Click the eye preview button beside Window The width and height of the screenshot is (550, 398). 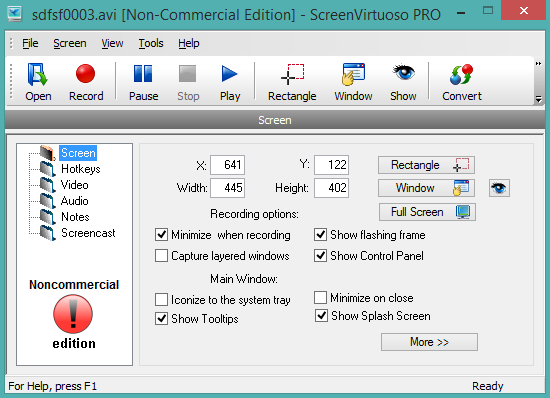click(x=499, y=188)
